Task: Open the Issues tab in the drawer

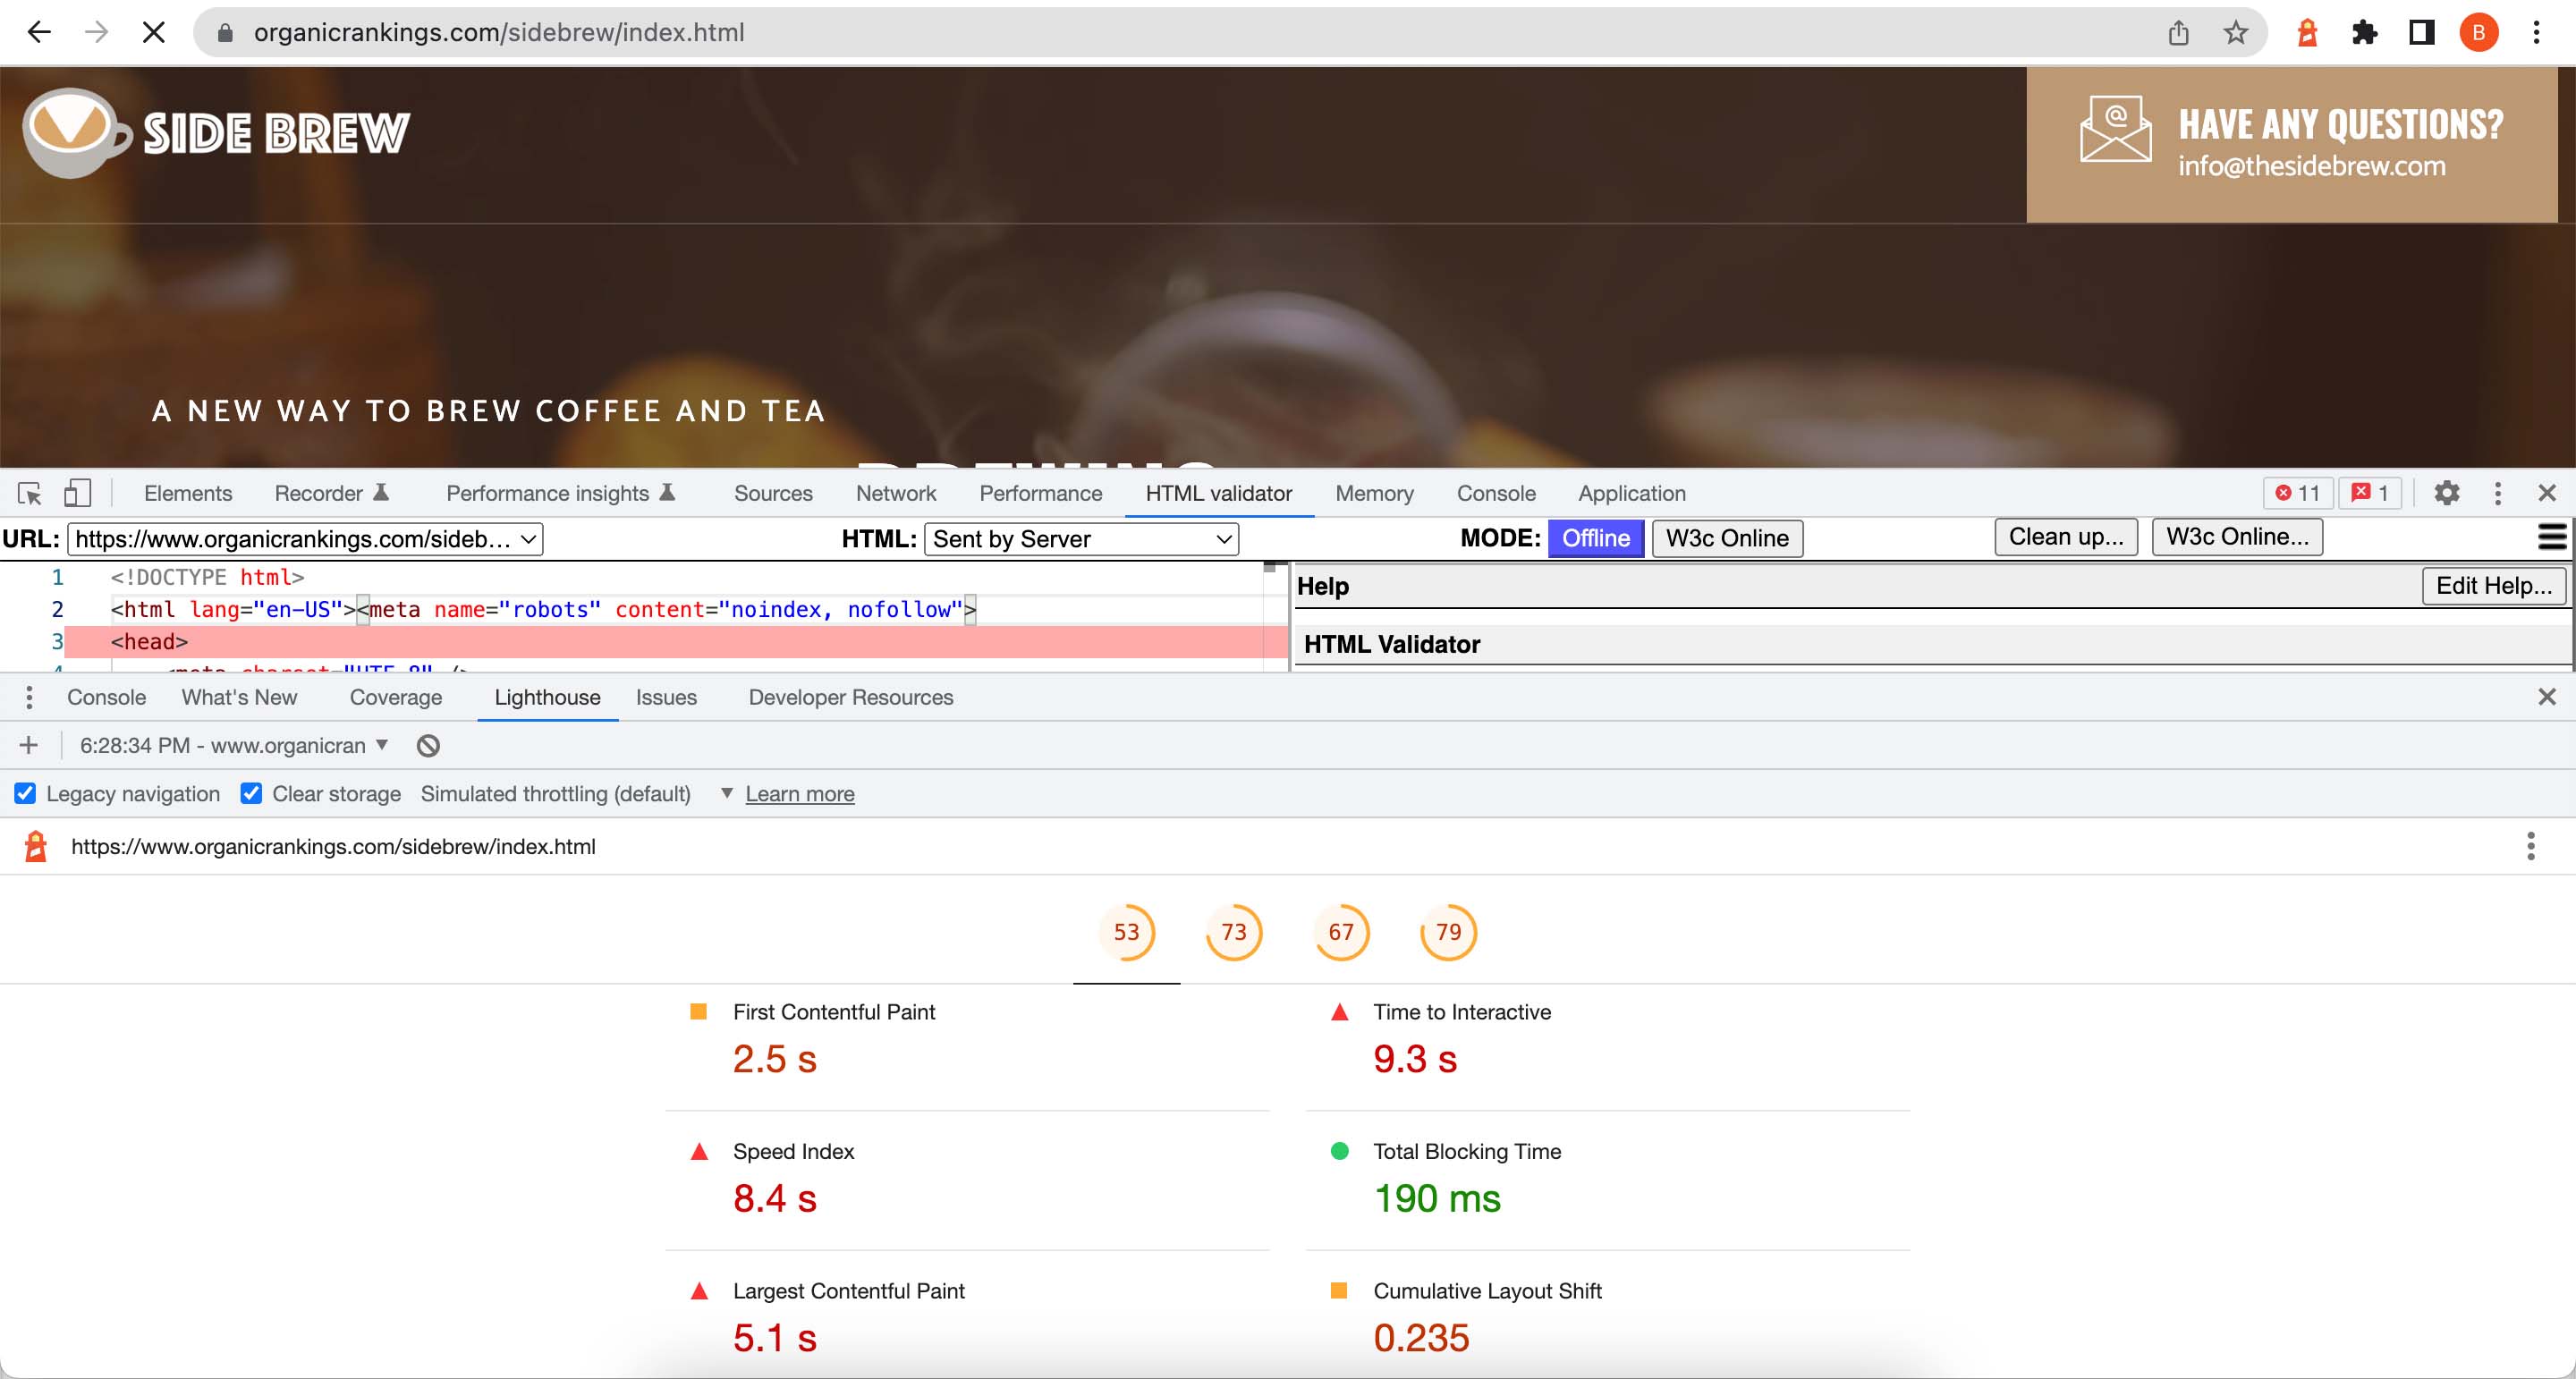Action: coord(666,697)
